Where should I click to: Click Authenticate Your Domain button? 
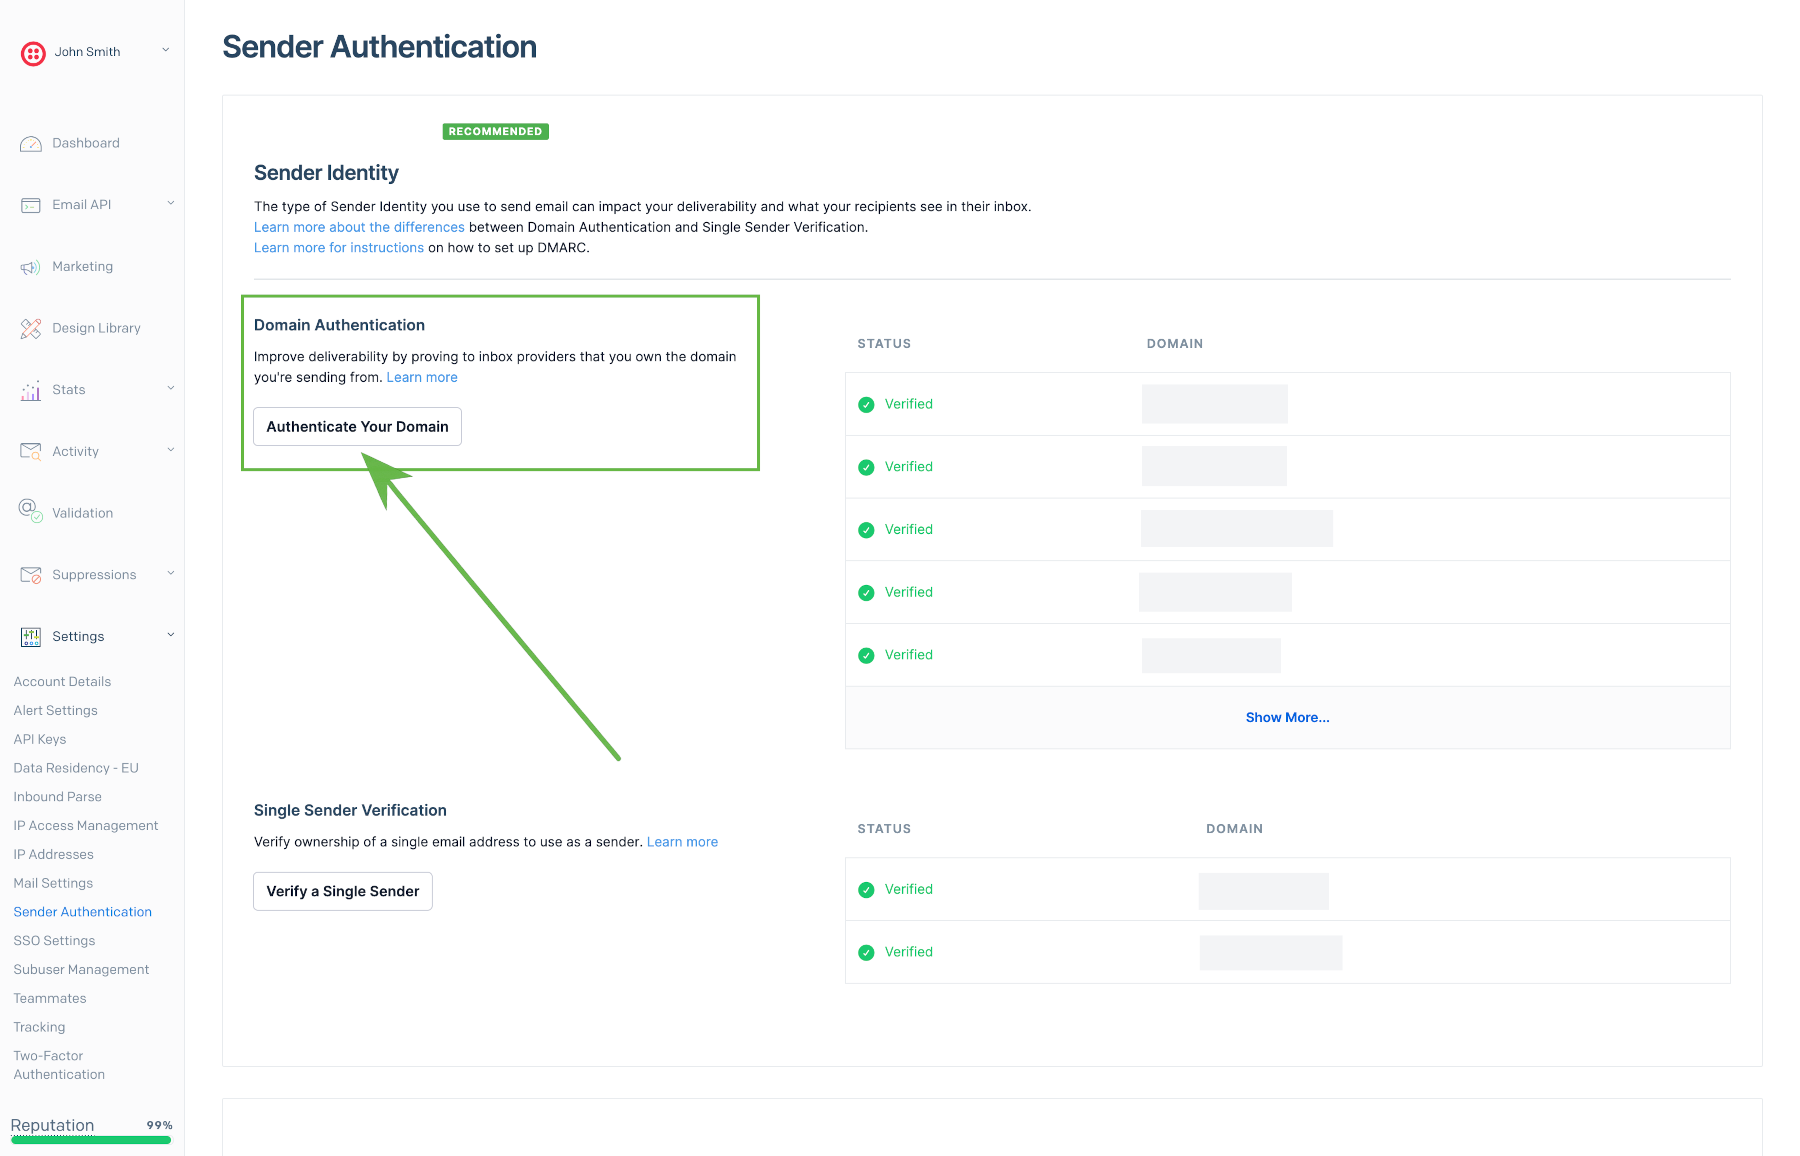357,427
